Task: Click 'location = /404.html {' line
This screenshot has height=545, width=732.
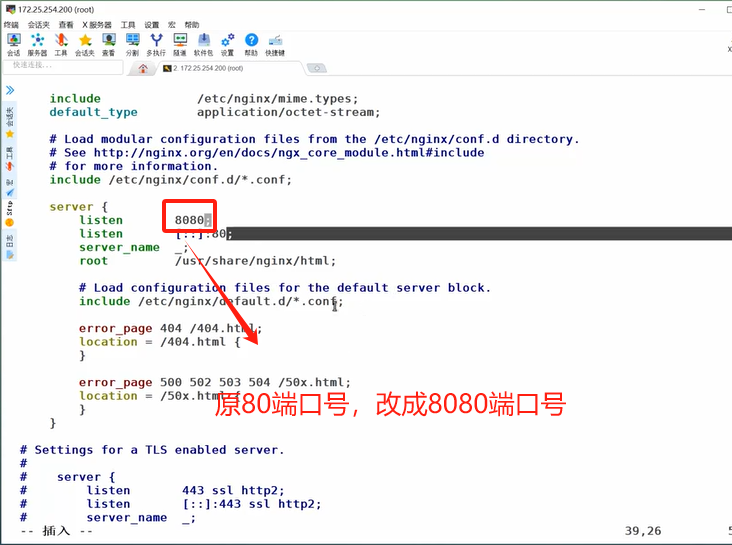Action: [160, 342]
